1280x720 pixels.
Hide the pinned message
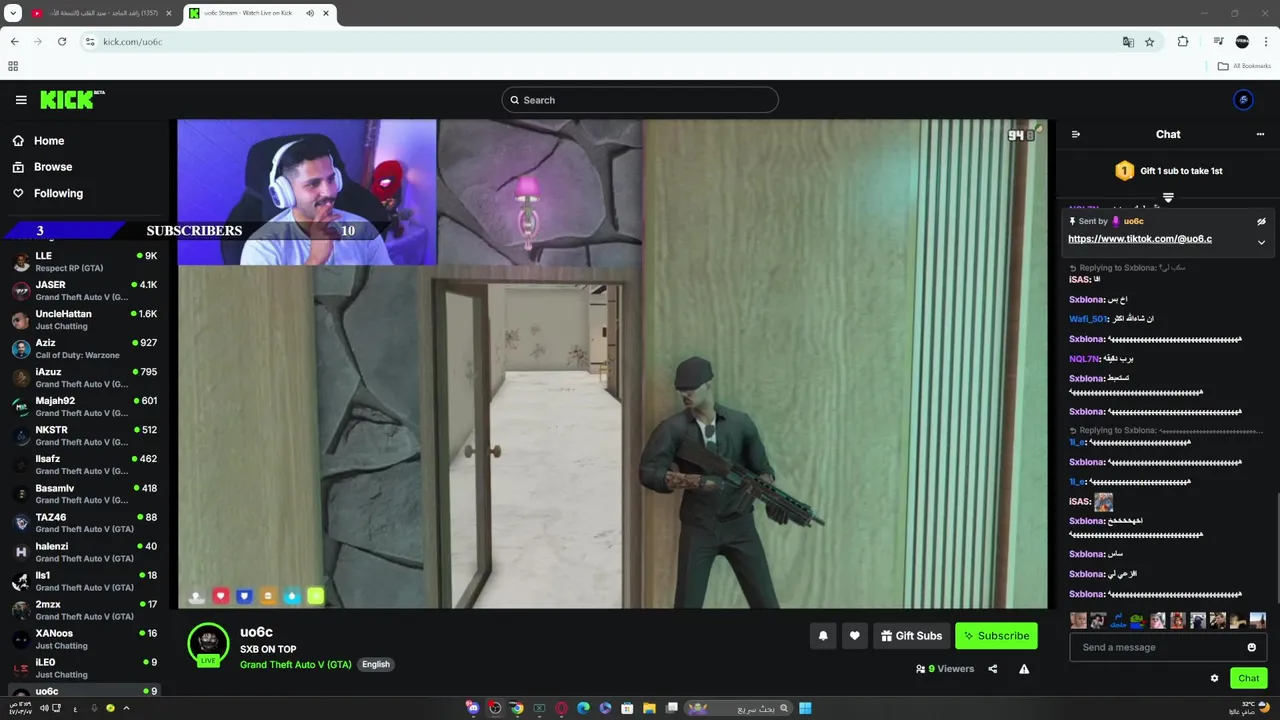(1261, 222)
